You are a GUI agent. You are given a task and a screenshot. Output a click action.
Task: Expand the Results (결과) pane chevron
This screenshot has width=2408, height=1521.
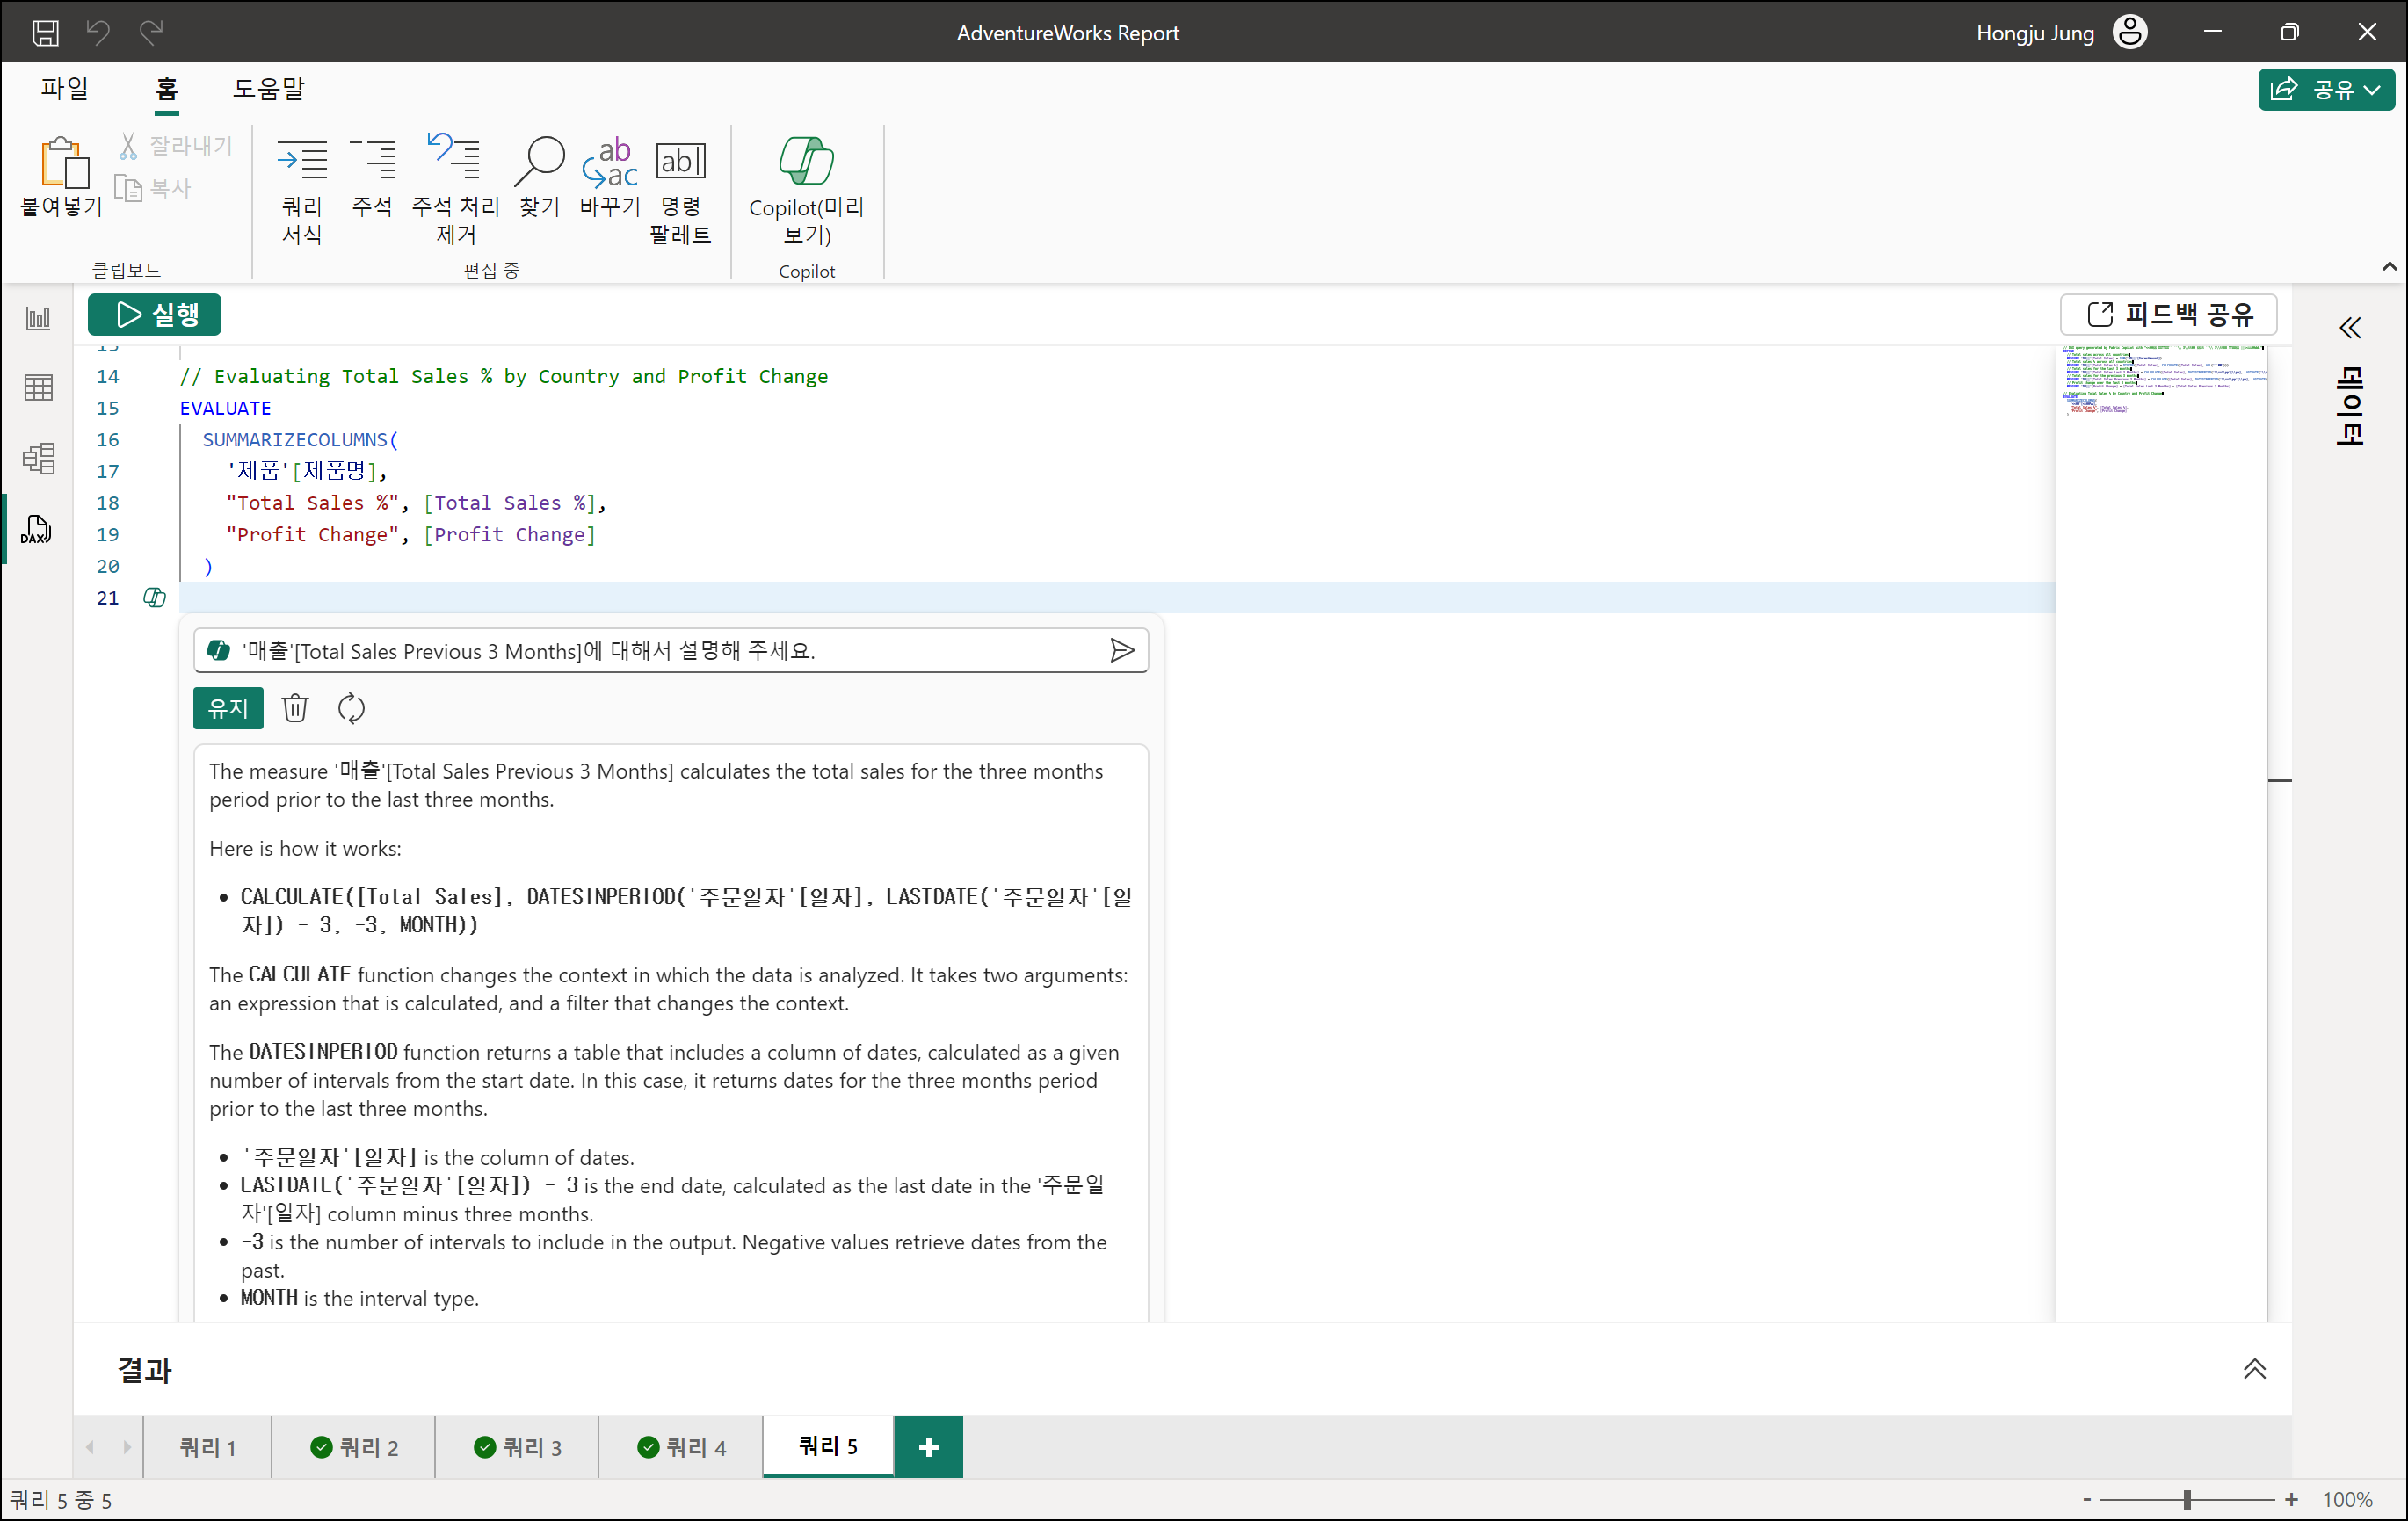2254,1369
